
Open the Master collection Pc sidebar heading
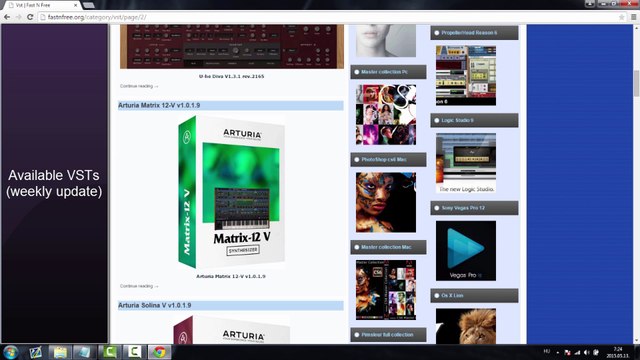388,72
